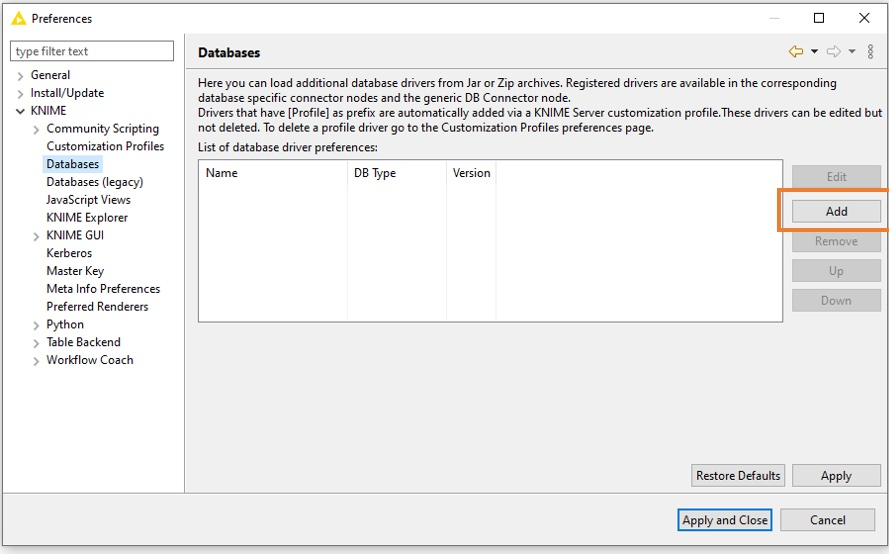Click the forward navigation arrow
Image resolution: width=889 pixels, height=557 pixels.
[833, 52]
